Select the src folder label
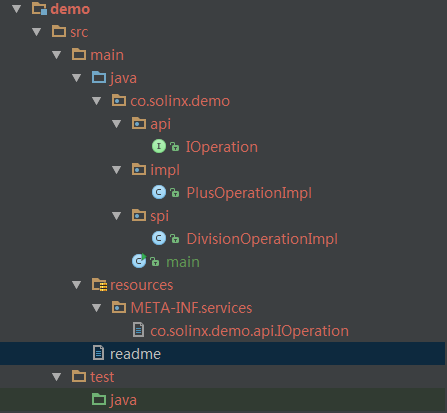Screen dimensions: 447x413 click(x=79, y=32)
